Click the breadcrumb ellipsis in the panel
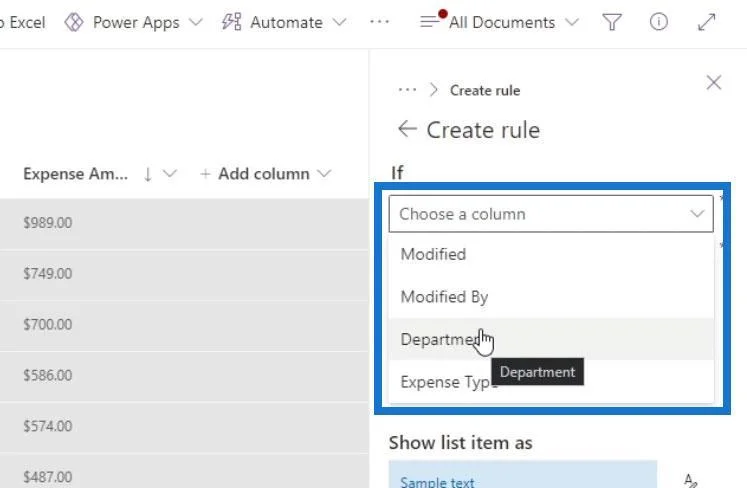The image size is (747, 488). pyautogui.click(x=407, y=90)
